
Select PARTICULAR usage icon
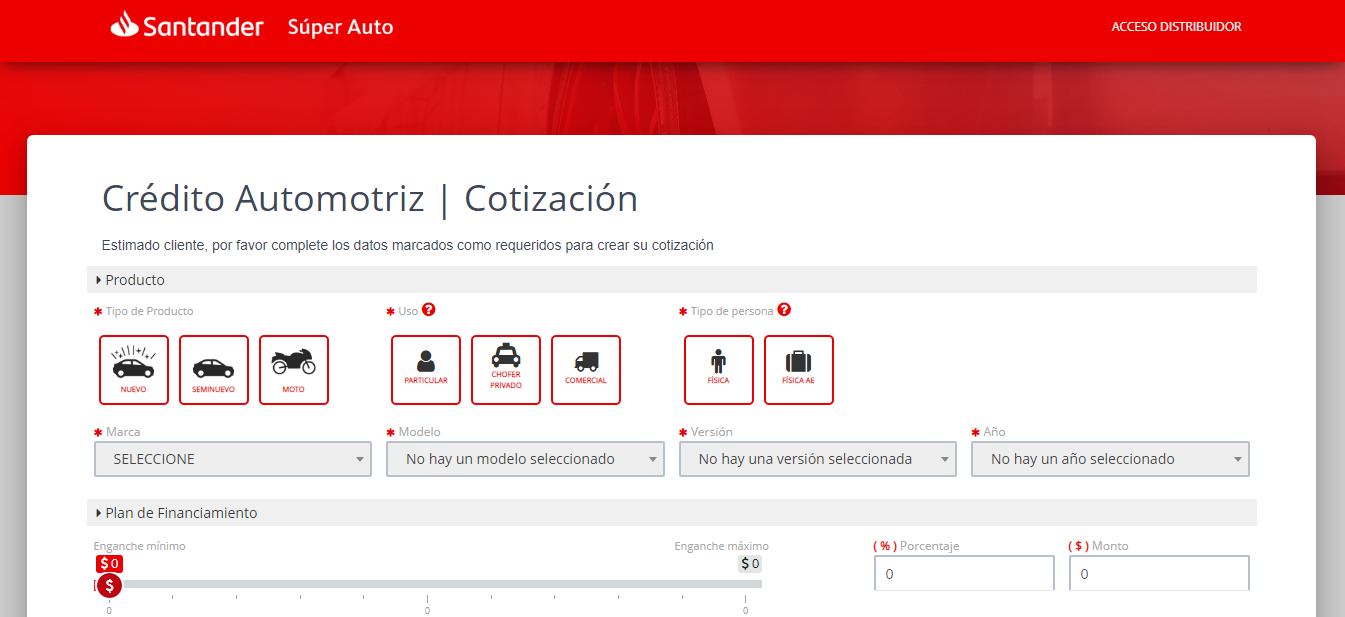[425, 369]
